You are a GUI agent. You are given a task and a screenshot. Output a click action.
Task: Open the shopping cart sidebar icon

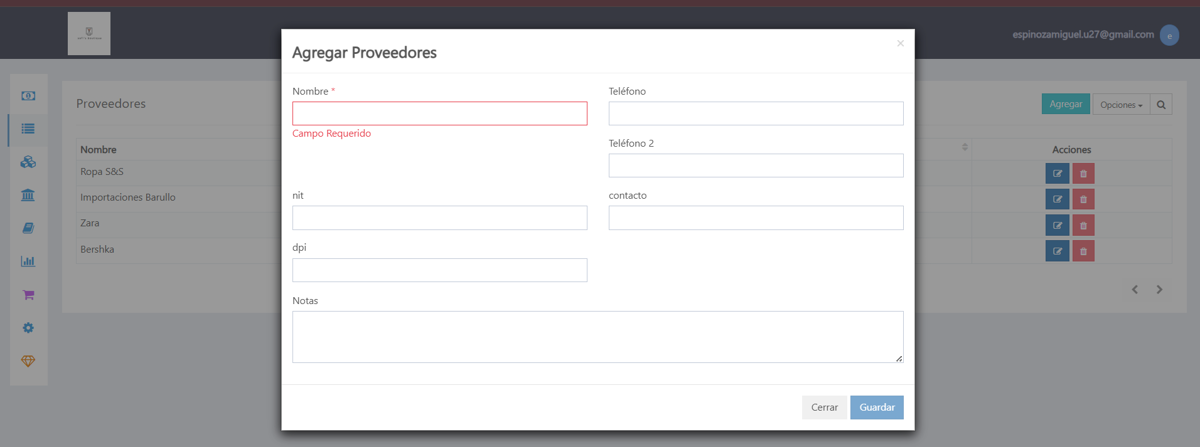click(28, 295)
